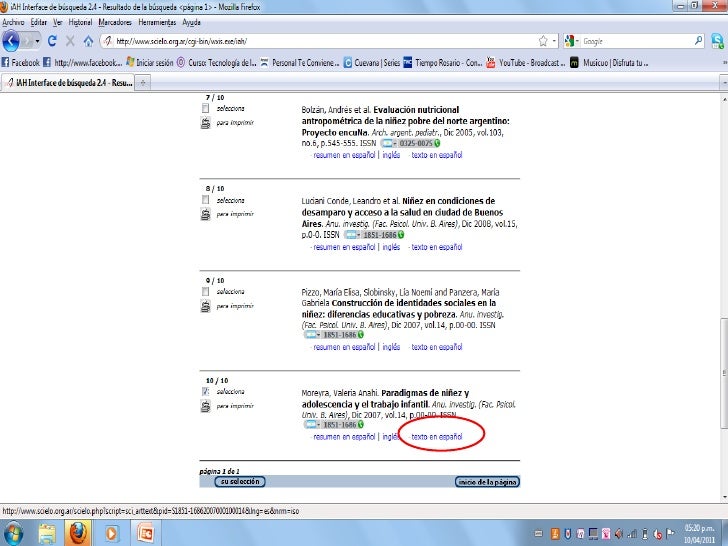This screenshot has width=728, height=546.
Task: Click the scrollbar down arrow
Action: point(724,497)
